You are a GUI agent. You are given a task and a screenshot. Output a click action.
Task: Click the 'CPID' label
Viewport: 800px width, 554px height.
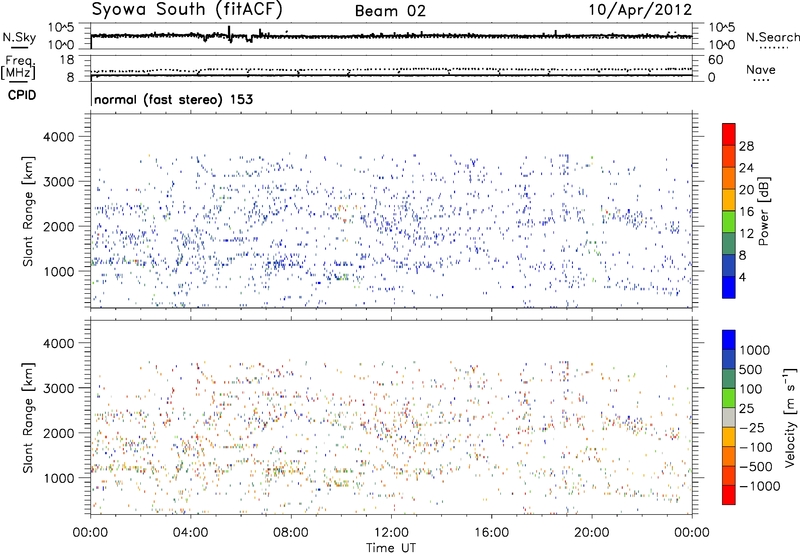(x=22, y=95)
